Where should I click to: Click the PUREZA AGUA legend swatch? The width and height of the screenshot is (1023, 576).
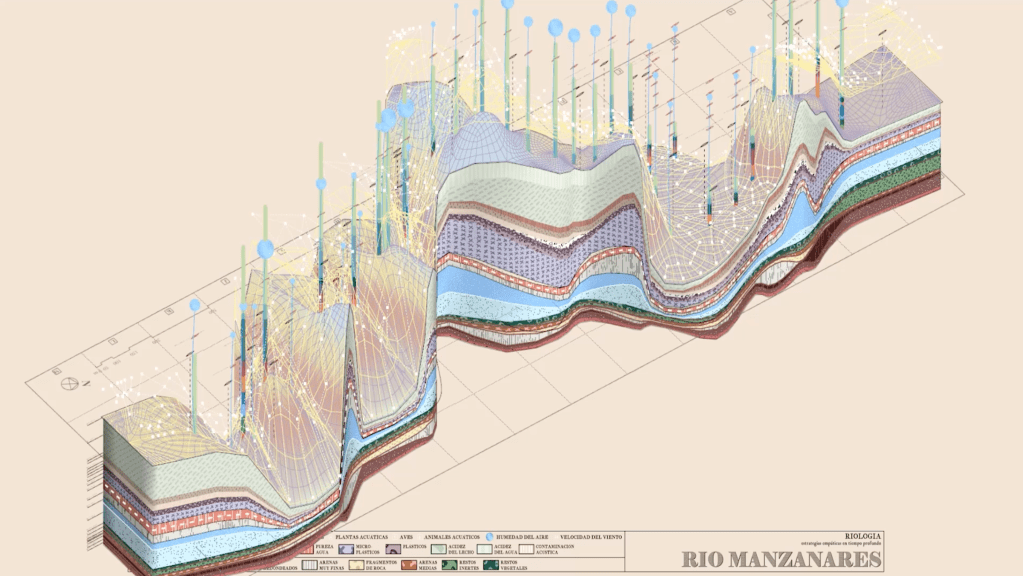[307, 549]
